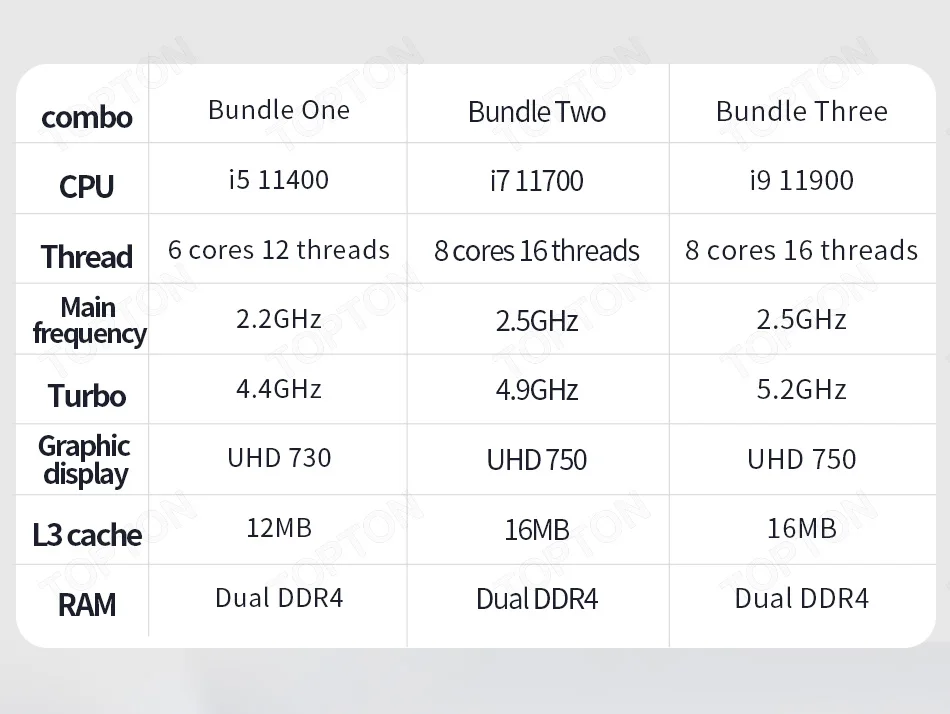
Task: Click the Thread row label
Action: (x=87, y=257)
